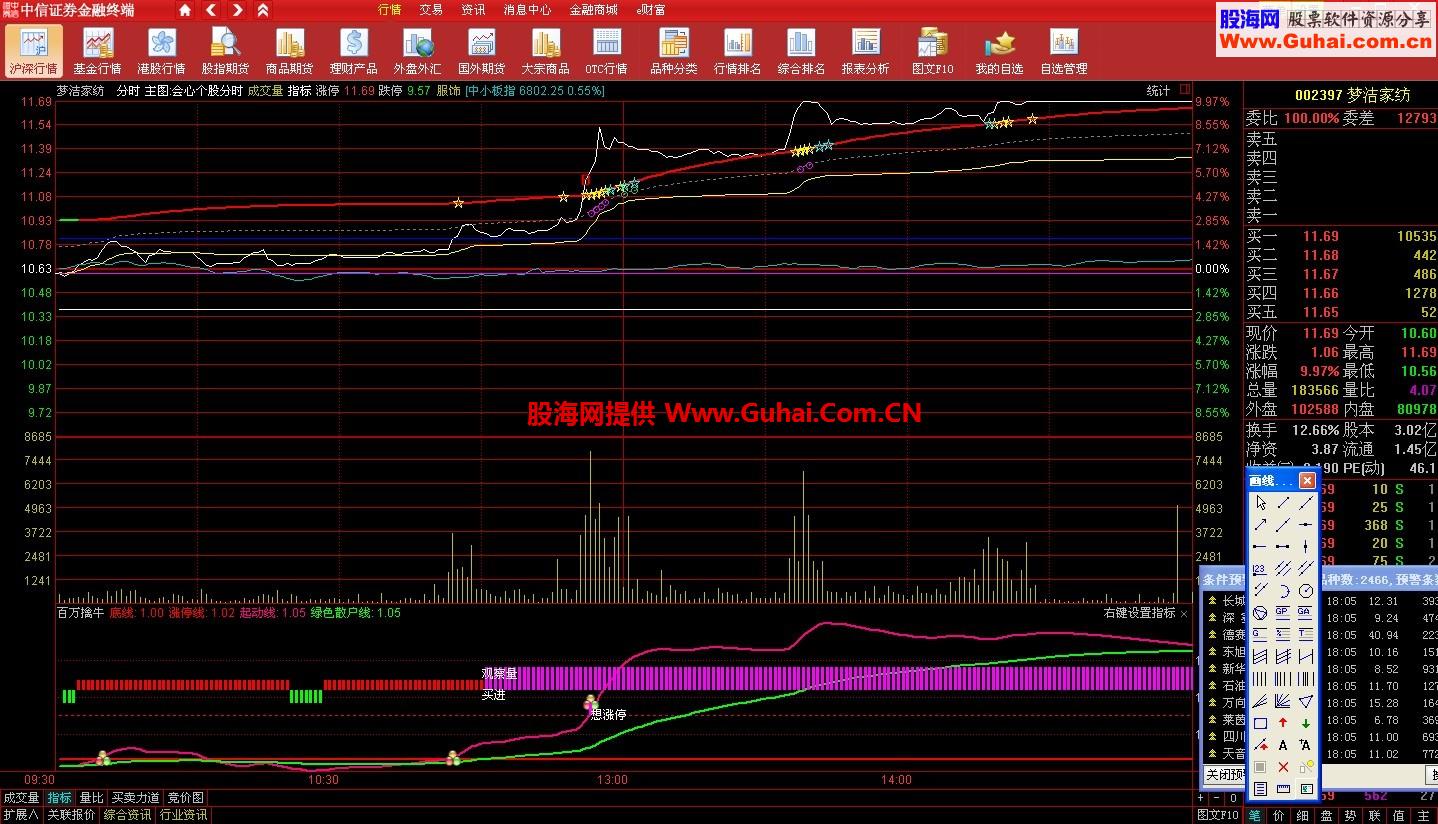Select red up-arrow marker tool
This screenshot has width=1438, height=824.
1283,723
